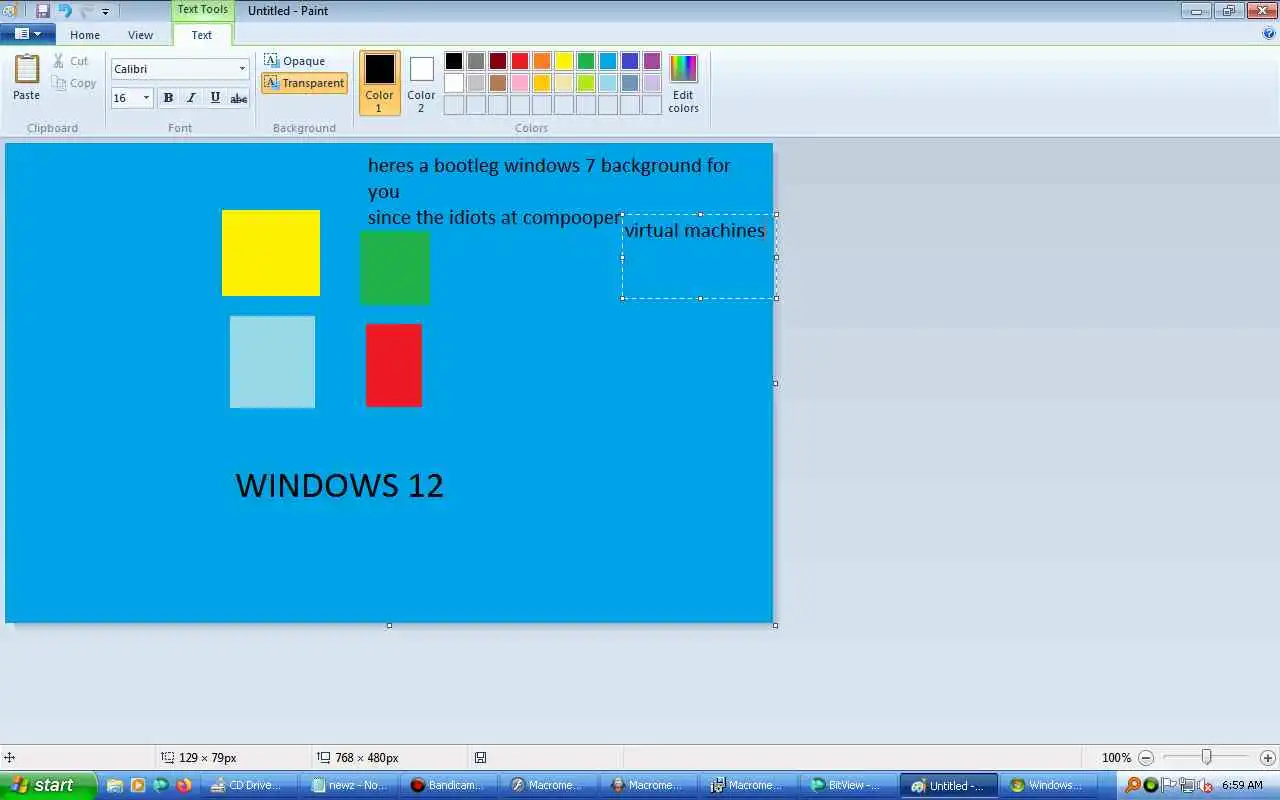Select Color 1 foreground box
This screenshot has height=800, width=1280.
[380, 83]
